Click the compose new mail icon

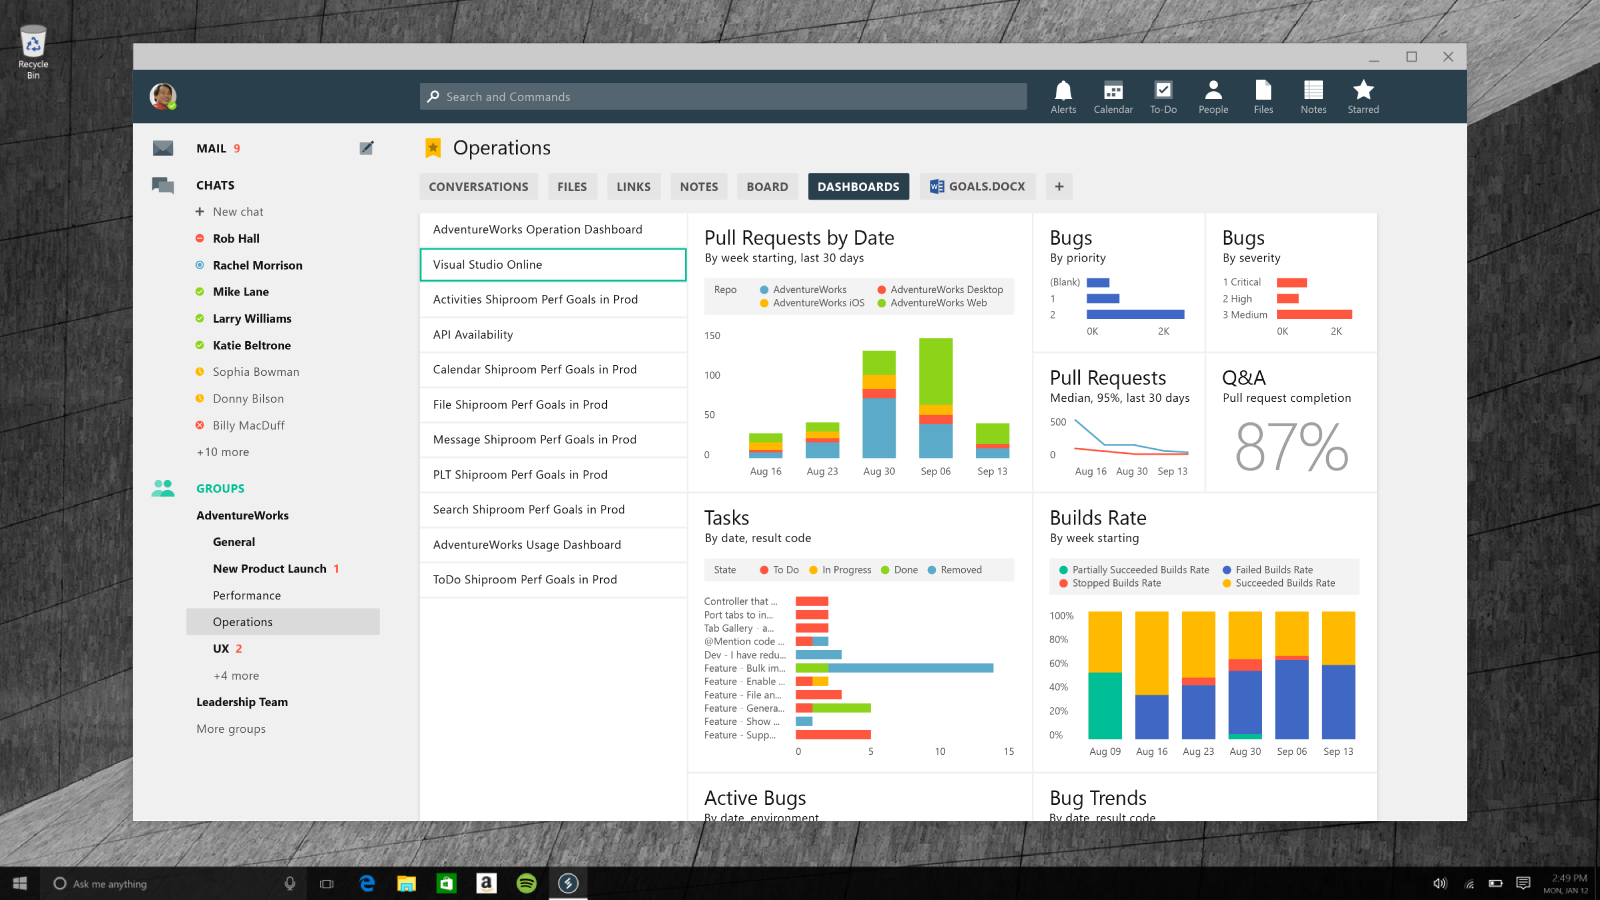pos(366,148)
